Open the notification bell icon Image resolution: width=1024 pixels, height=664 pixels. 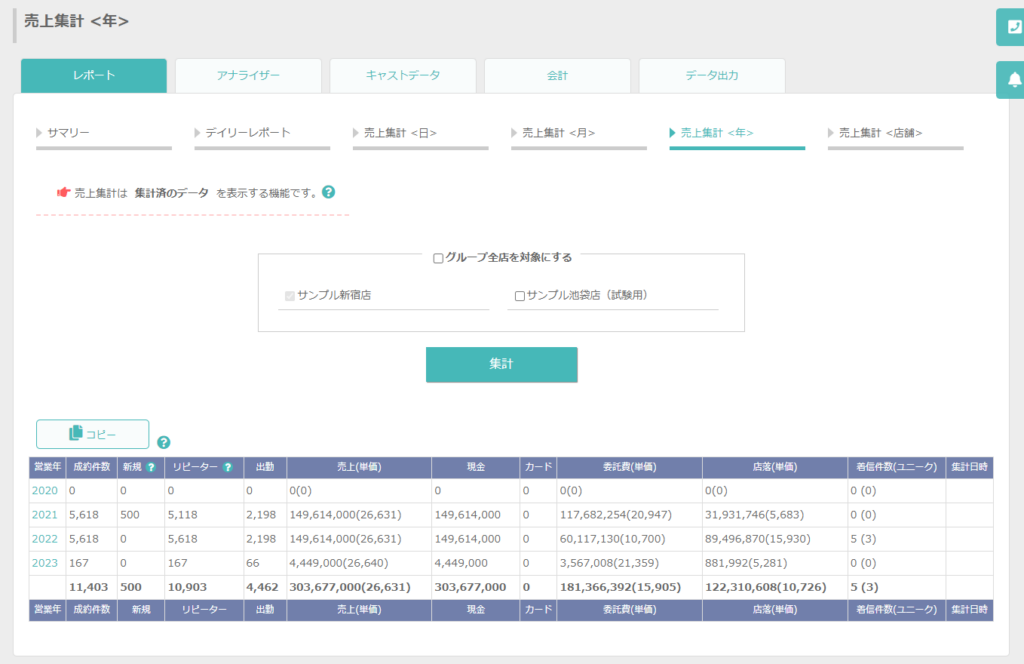click(1013, 80)
